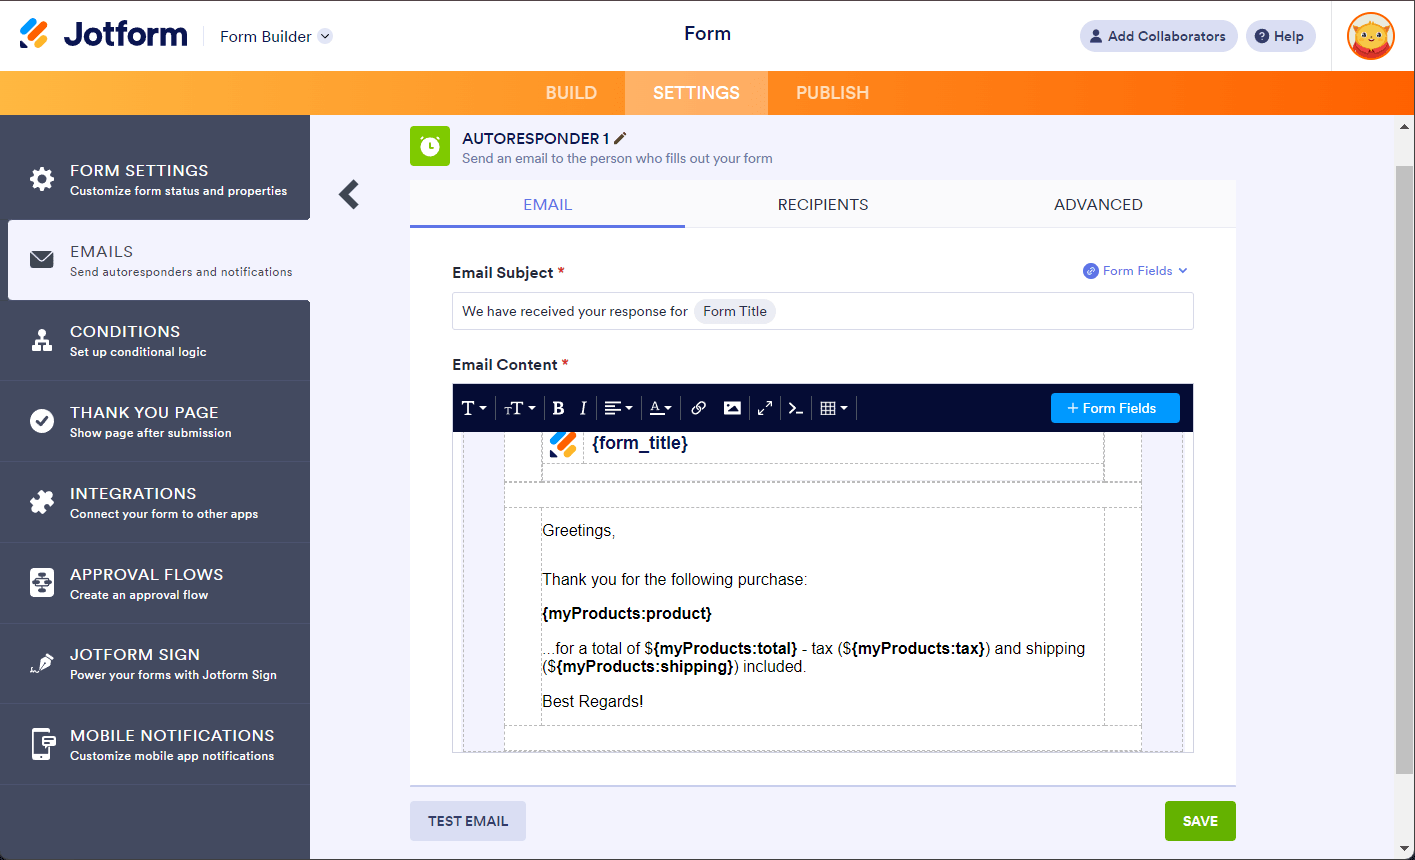The width and height of the screenshot is (1415, 860).
Task: Click 'Best Regards!' in the email body
Action: (x=592, y=702)
